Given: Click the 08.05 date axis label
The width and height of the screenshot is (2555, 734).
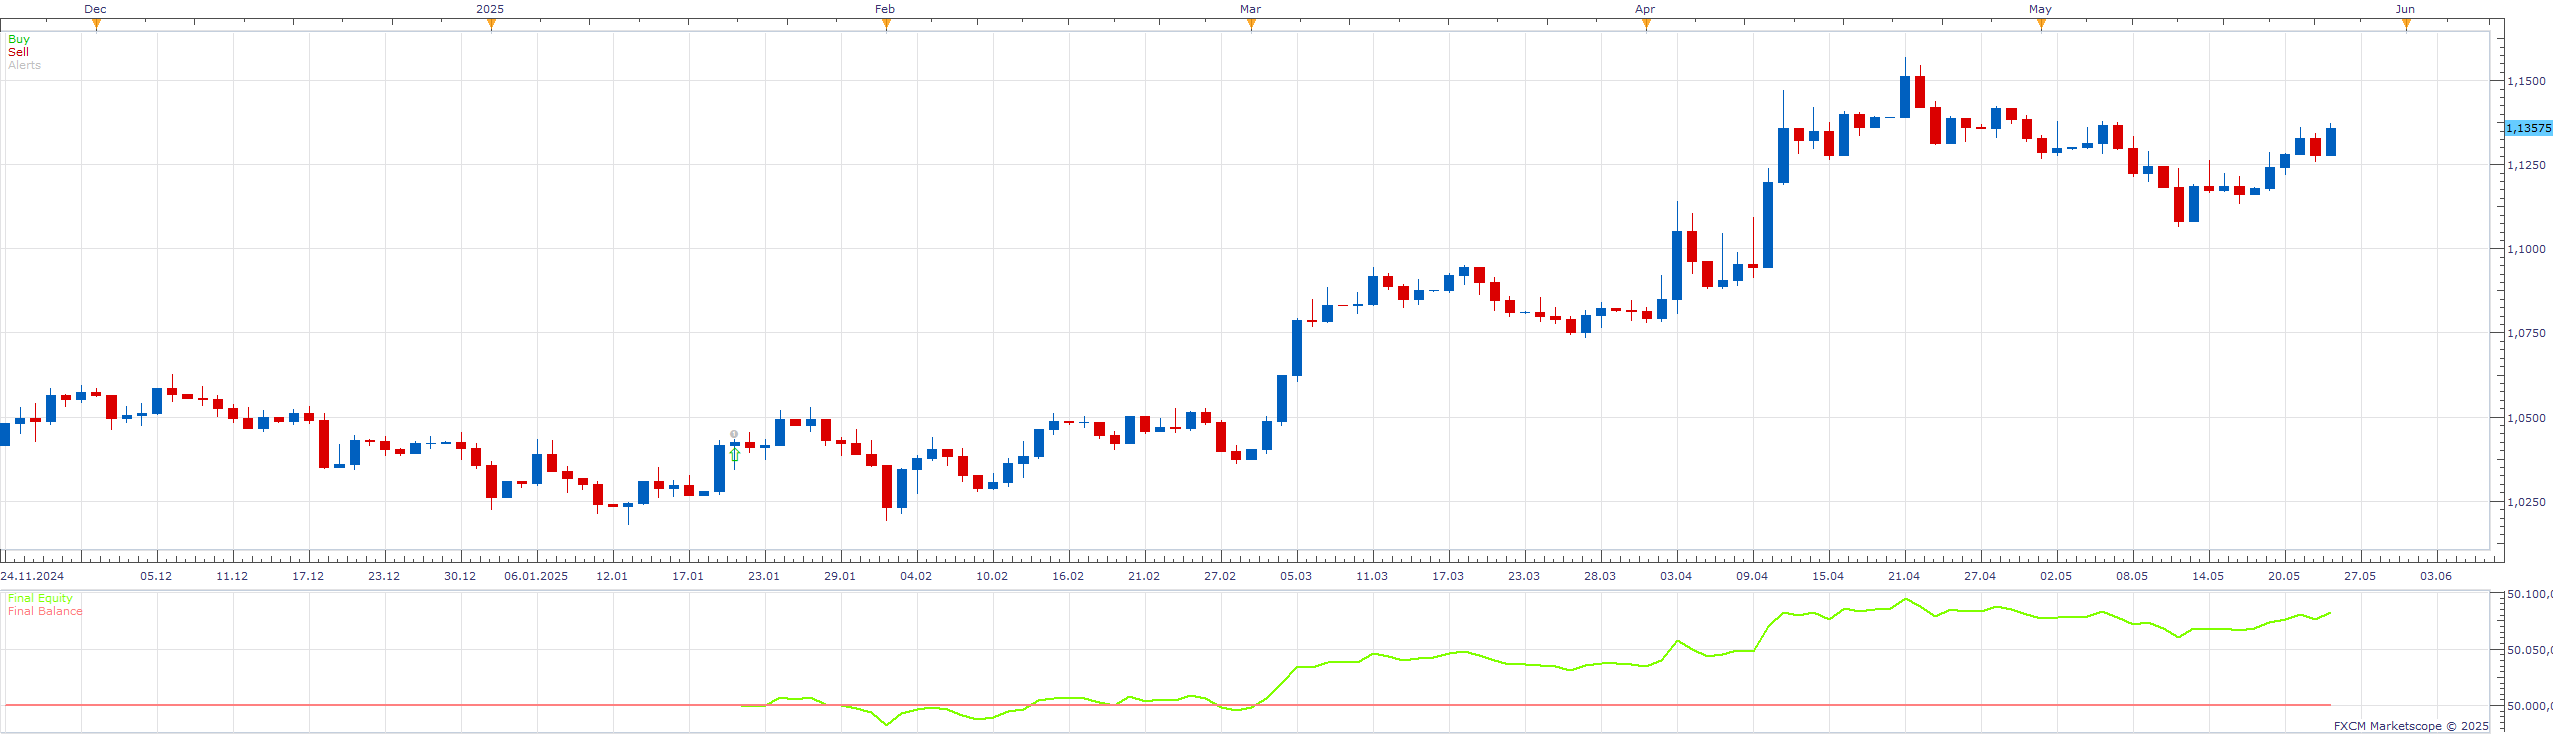Looking at the screenshot, I should [2132, 576].
